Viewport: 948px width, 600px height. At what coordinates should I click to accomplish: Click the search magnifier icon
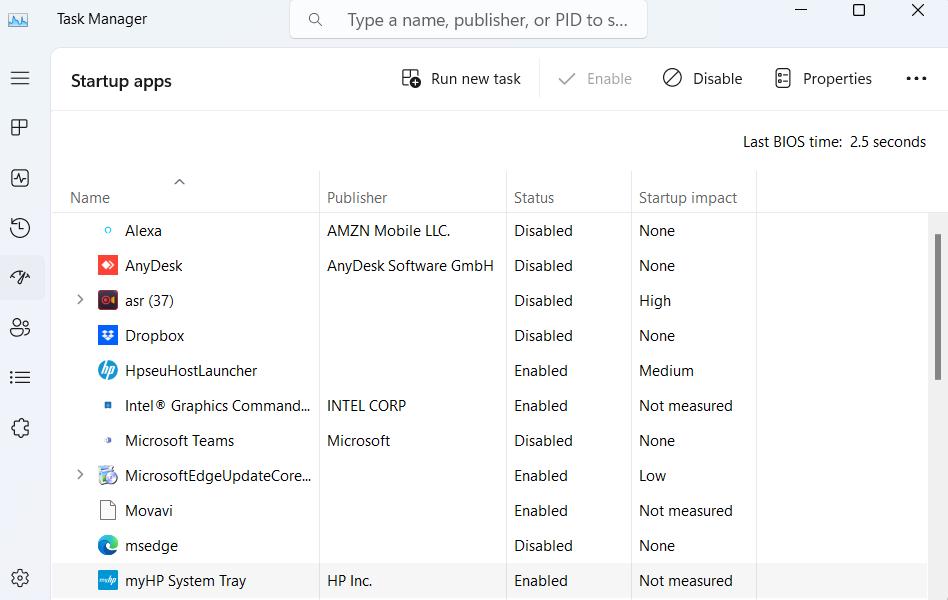tap(315, 20)
